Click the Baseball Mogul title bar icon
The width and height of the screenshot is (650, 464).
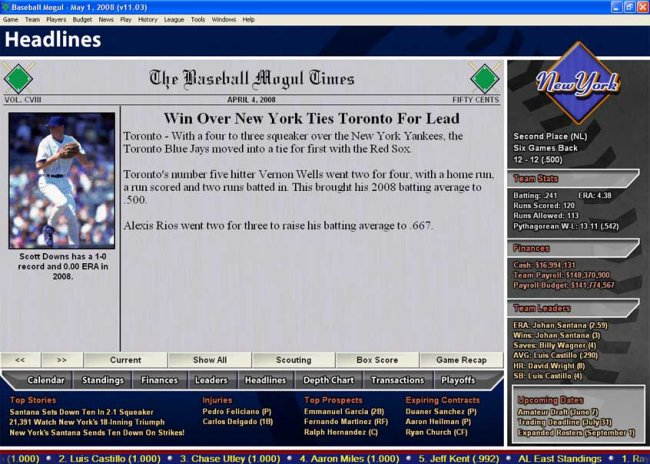[5, 7]
